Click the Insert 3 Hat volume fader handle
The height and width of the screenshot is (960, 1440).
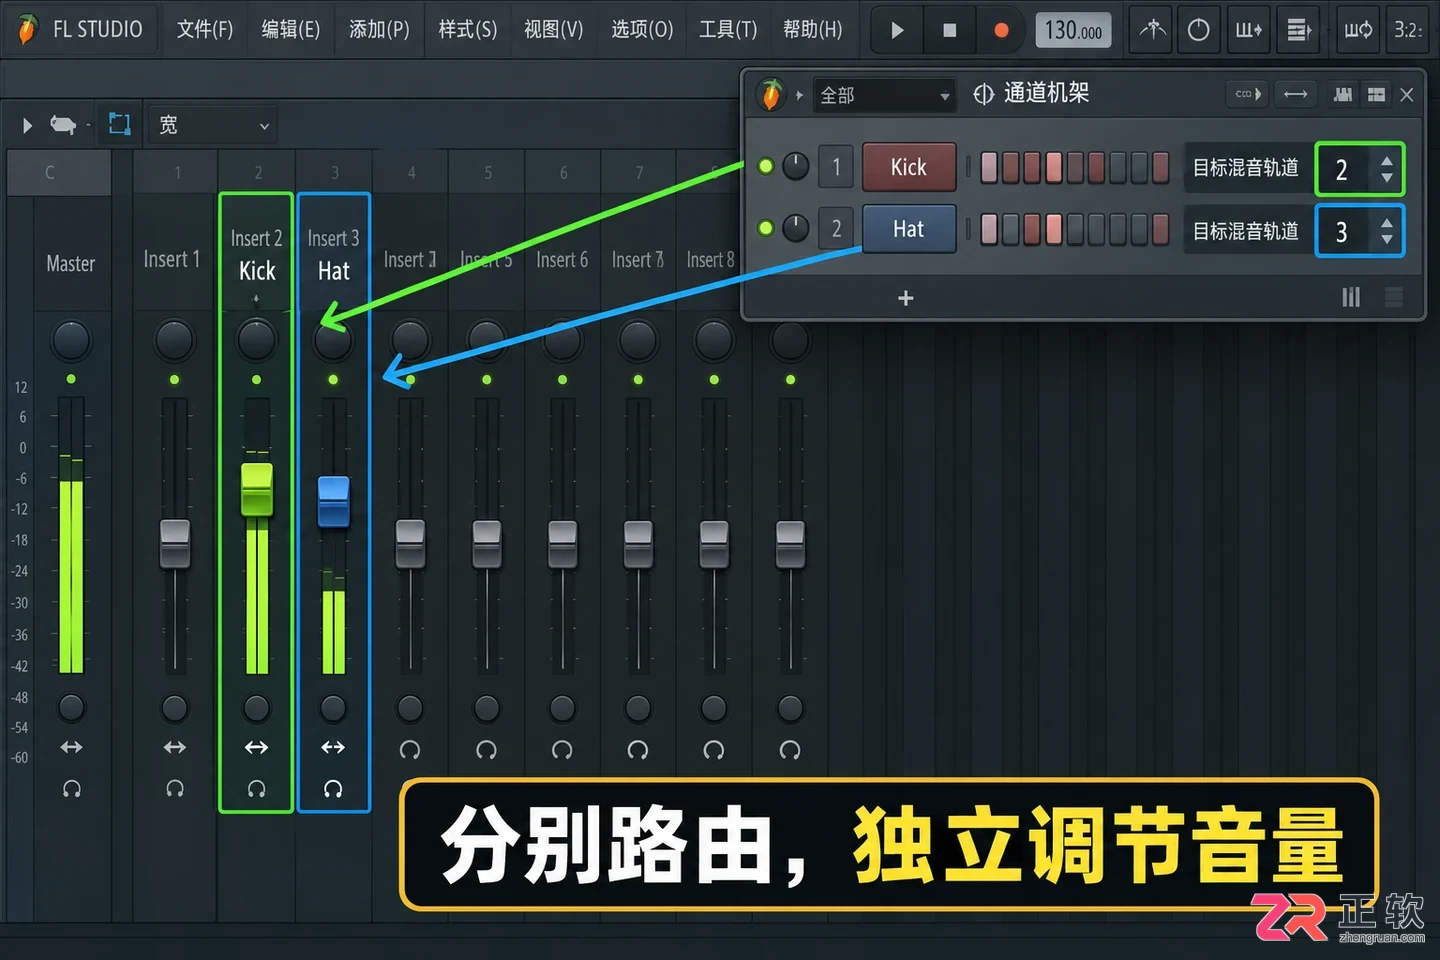(x=333, y=501)
